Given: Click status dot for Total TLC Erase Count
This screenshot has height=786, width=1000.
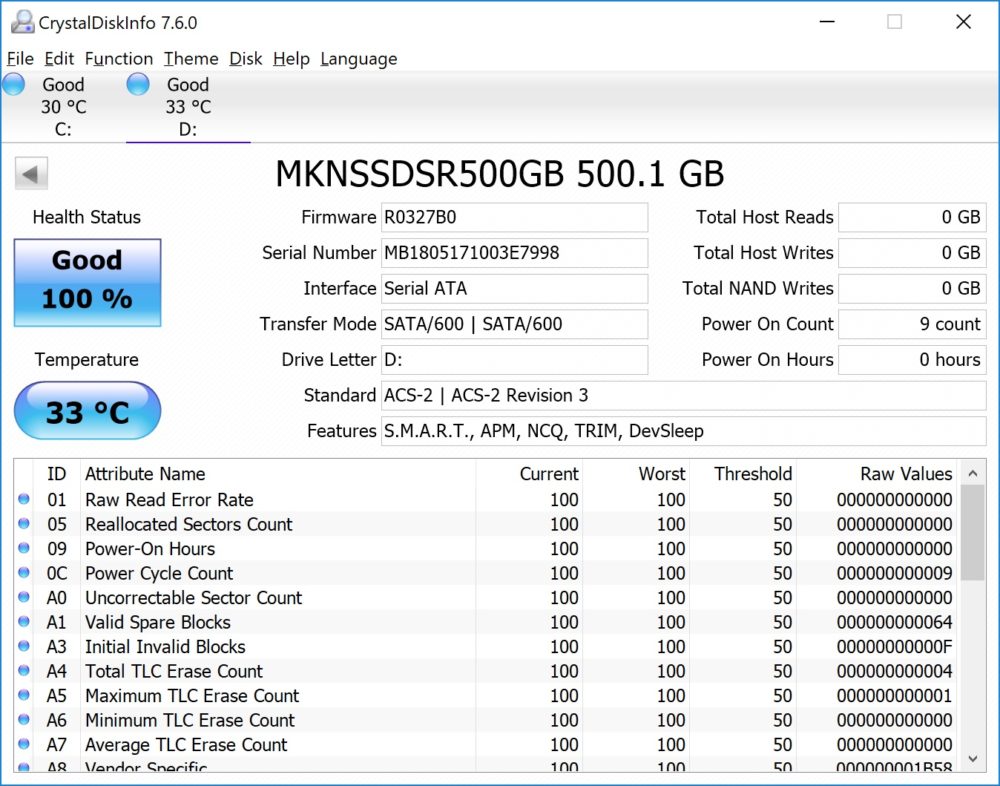Looking at the screenshot, I should tap(24, 671).
